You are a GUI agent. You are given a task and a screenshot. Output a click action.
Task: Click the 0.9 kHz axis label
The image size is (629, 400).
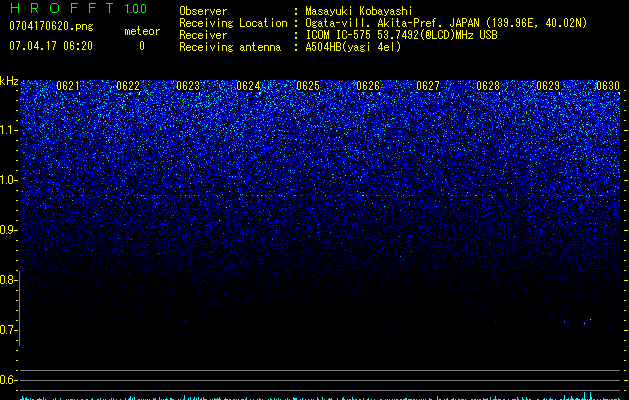(x=8, y=230)
